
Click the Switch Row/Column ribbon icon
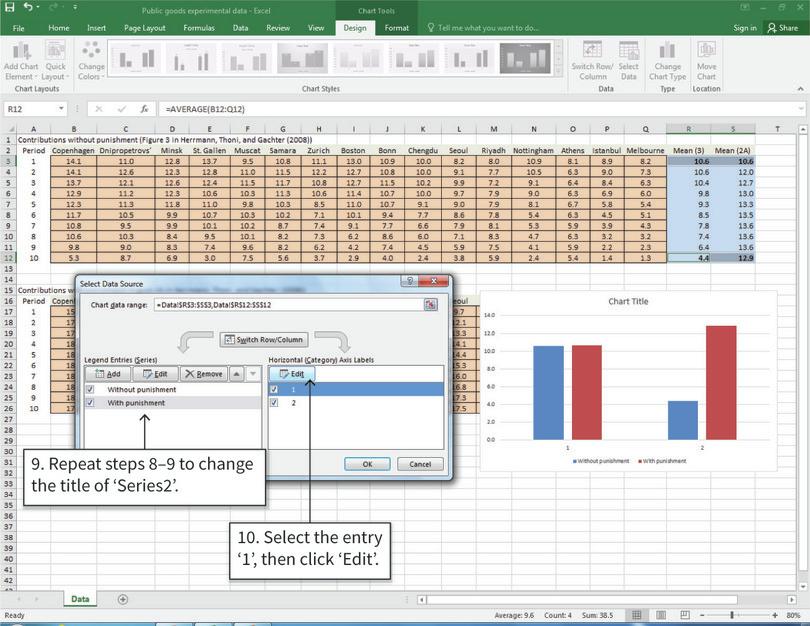[592, 54]
